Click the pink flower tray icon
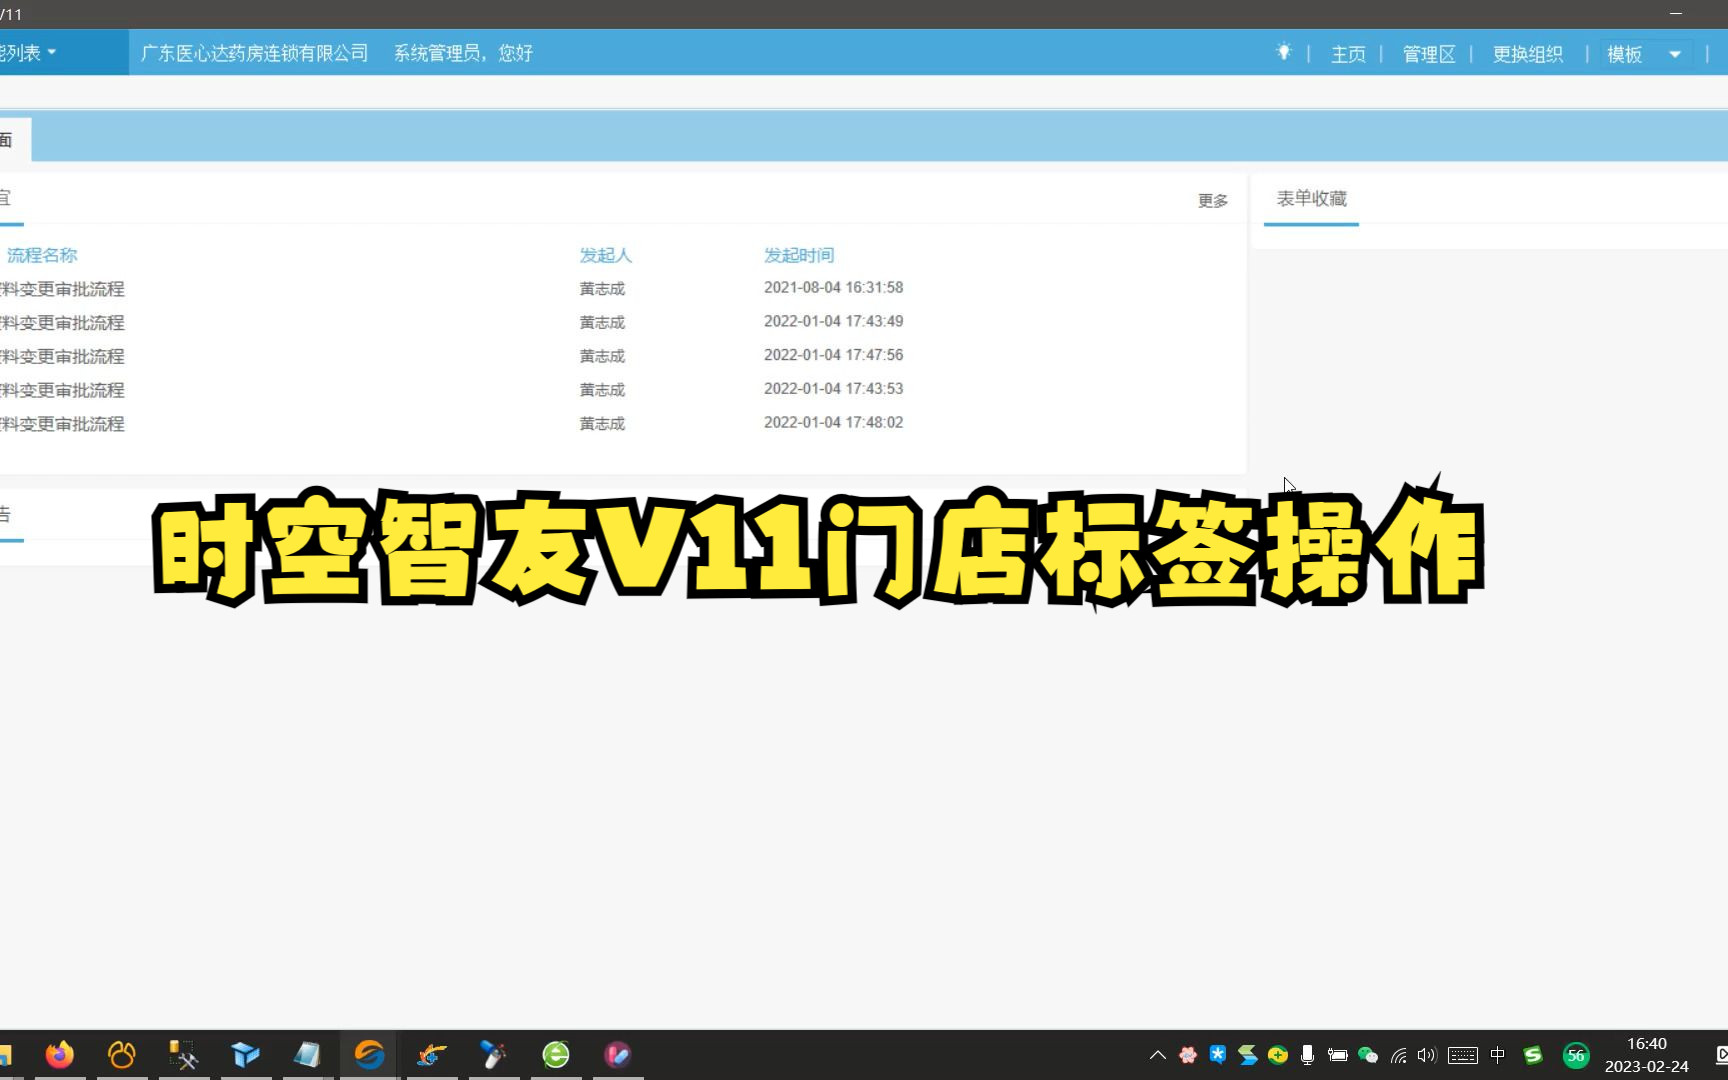Screen dimensions: 1728x1080 (1188, 1055)
